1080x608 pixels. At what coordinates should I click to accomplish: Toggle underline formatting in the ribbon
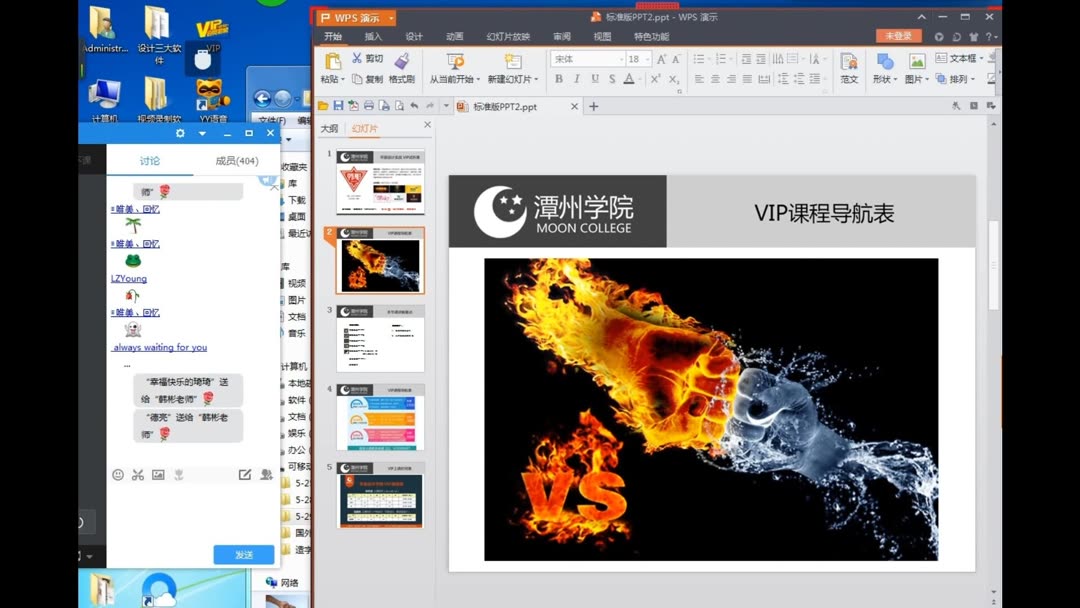tap(594, 78)
